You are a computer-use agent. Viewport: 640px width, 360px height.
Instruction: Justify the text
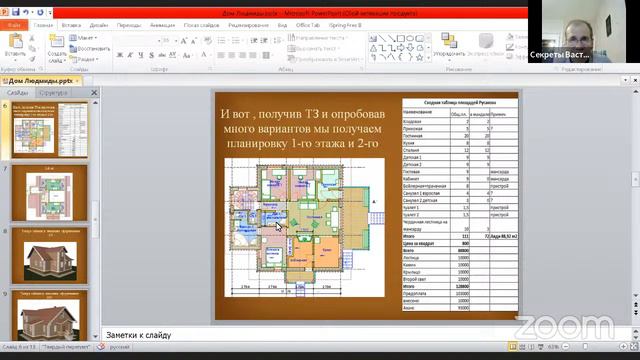click(253, 55)
